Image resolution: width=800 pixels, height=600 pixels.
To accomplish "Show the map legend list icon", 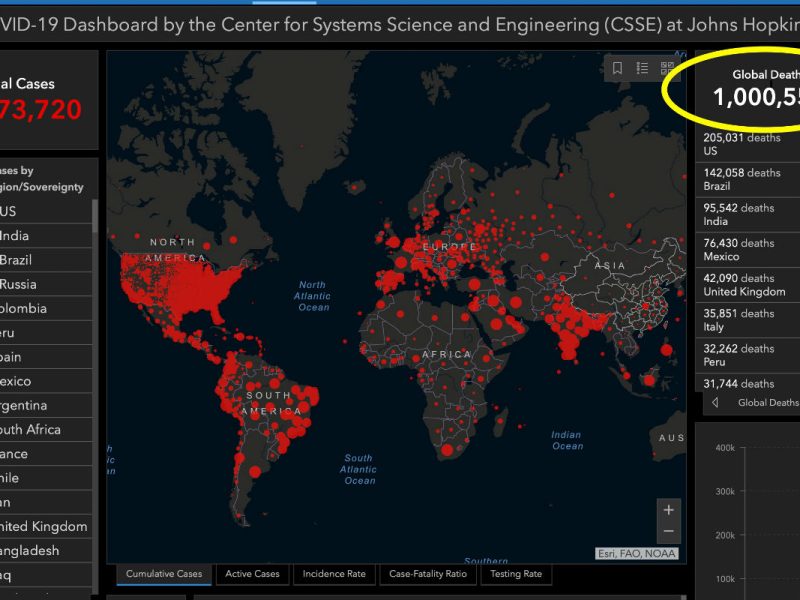I will pyautogui.click(x=642, y=68).
